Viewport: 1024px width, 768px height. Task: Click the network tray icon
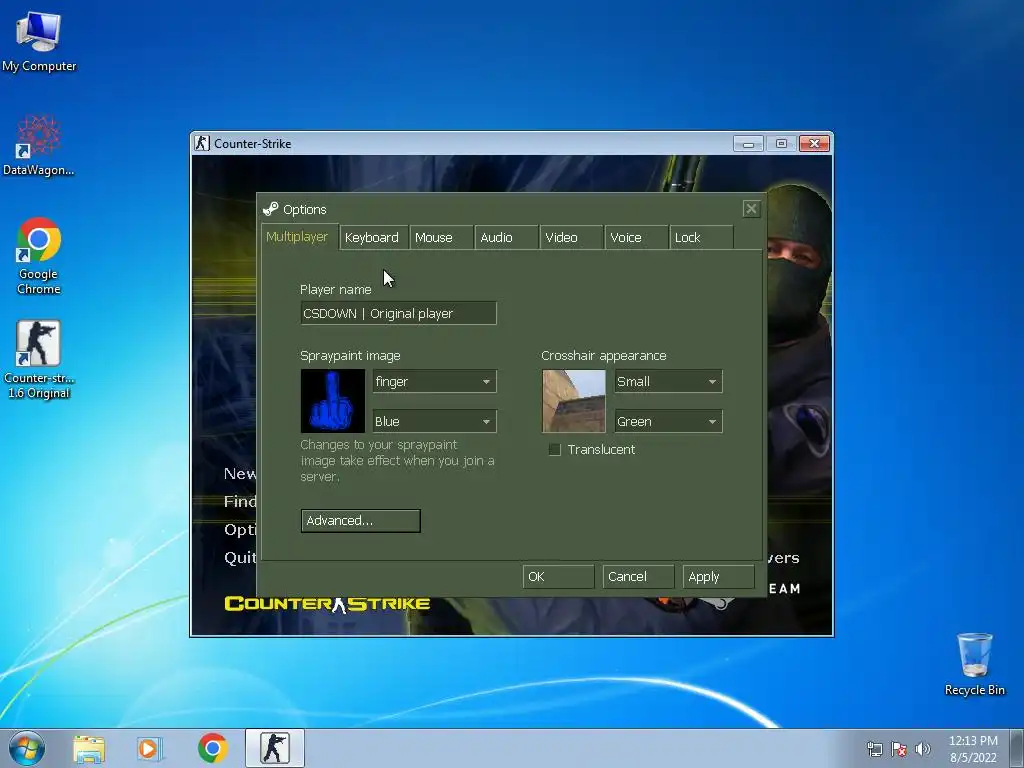874,749
